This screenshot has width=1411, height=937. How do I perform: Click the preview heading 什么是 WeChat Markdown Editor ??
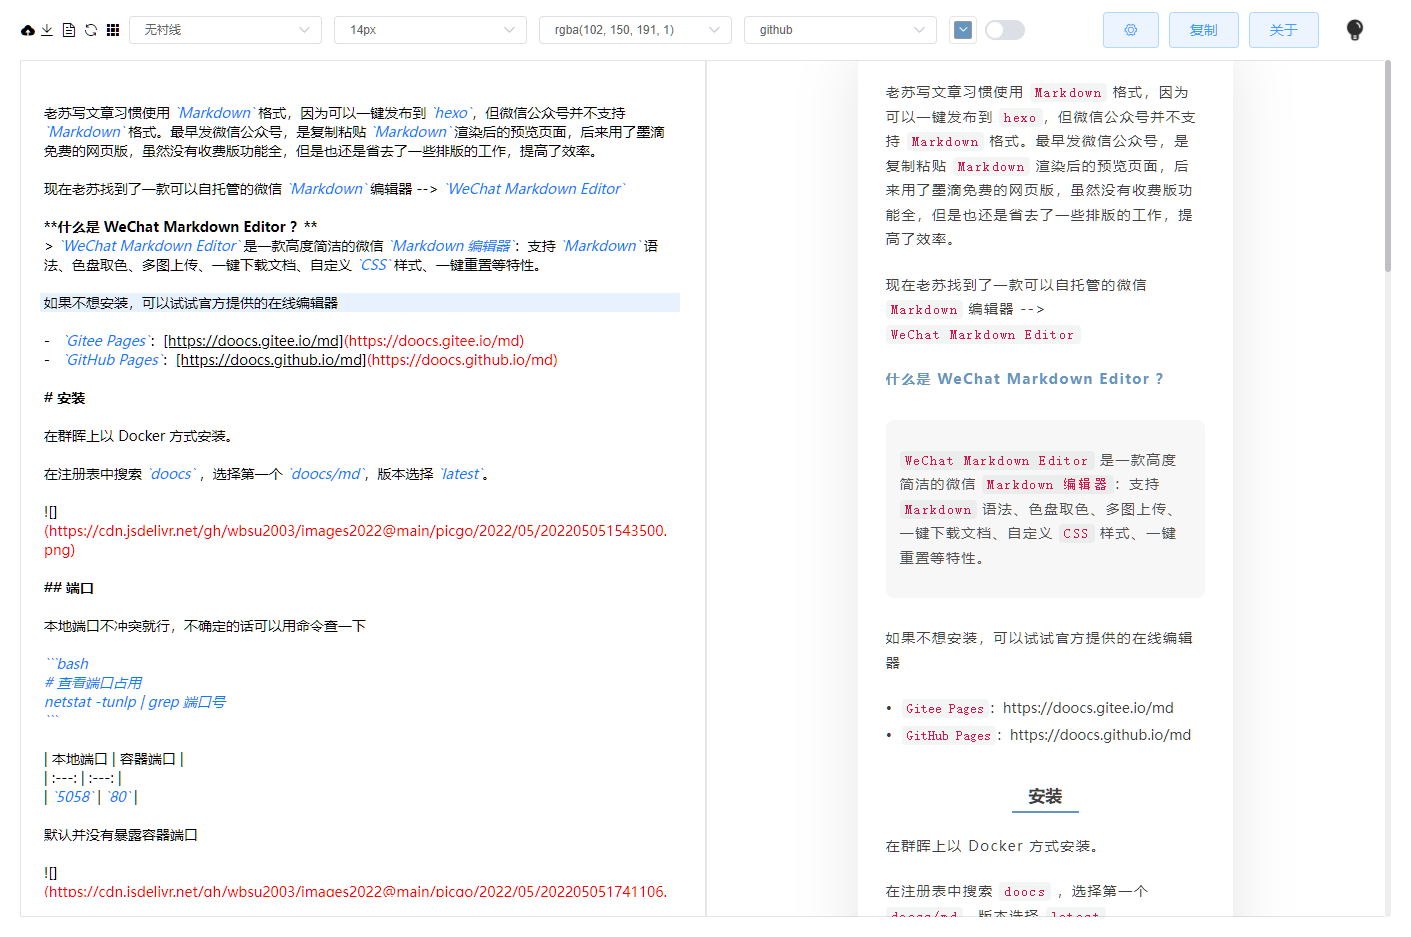pos(1024,379)
